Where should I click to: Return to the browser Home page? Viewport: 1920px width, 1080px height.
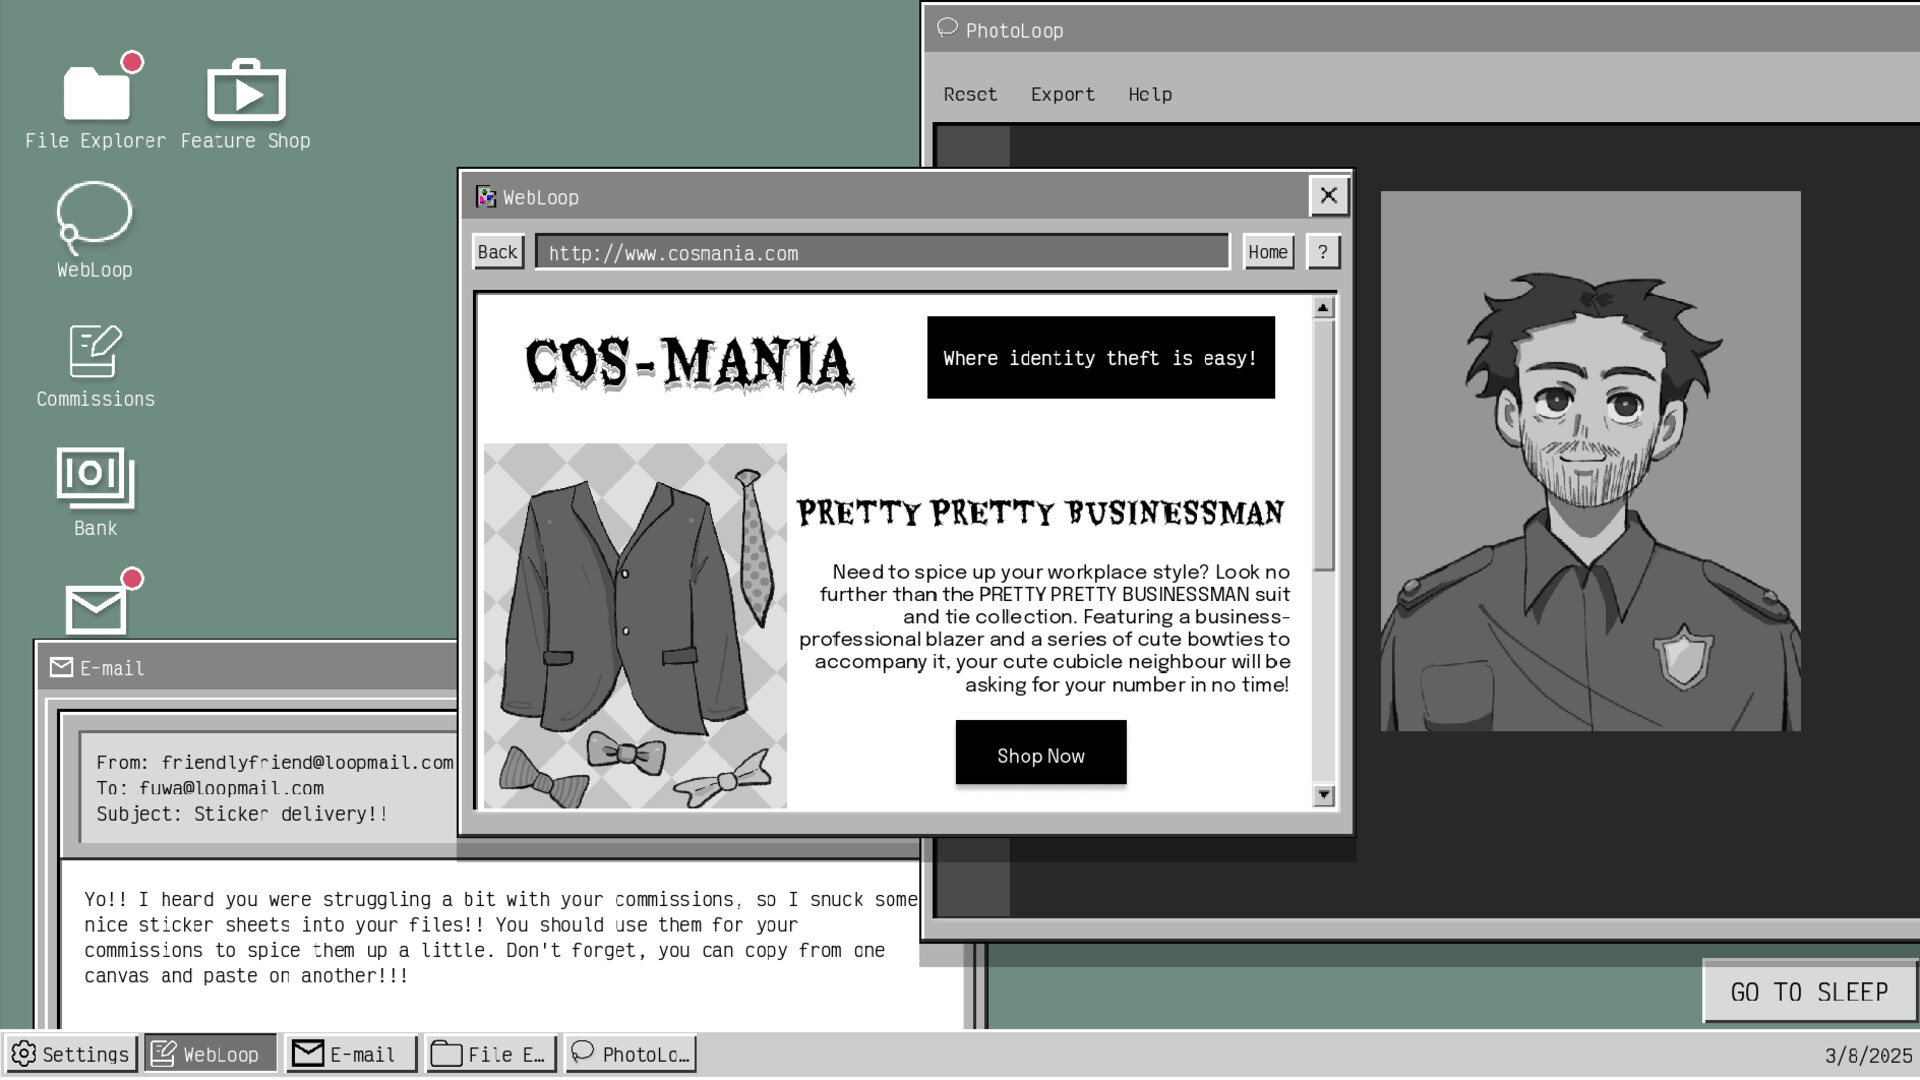click(x=1267, y=251)
